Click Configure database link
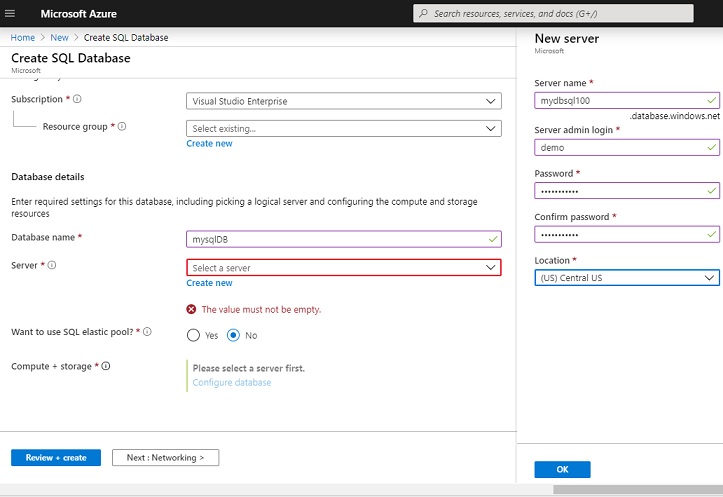723x497 pixels. click(x=232, y=383)
